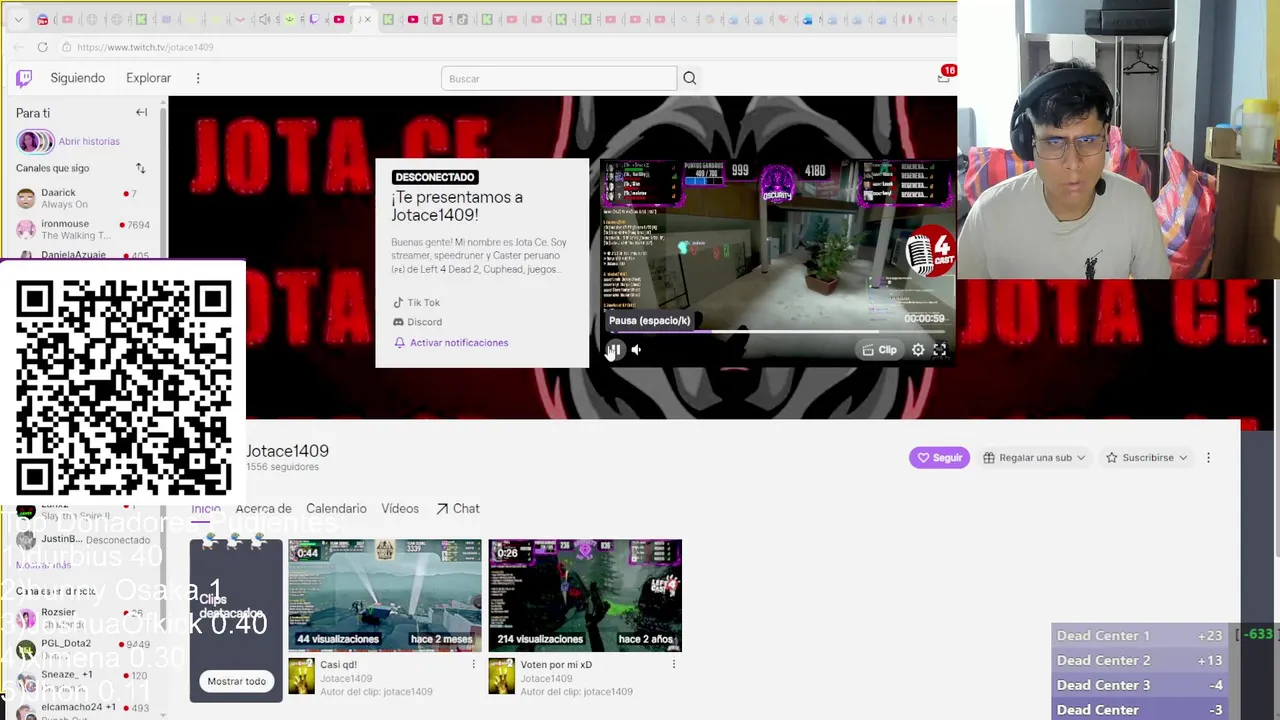Play the Casi qd! clip thumbnail
This screenshot has height=720, width=1280.
coord(385,595)
